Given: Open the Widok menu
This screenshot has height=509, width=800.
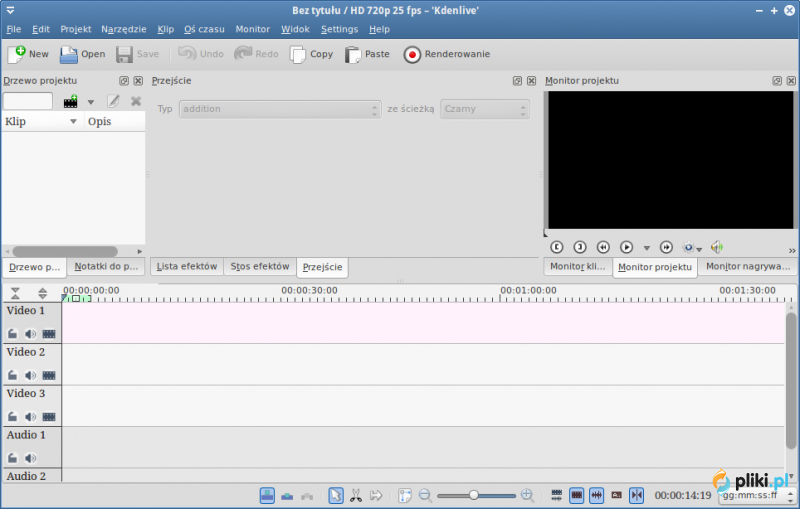Looking at the screenshot, I should [295, 29].
